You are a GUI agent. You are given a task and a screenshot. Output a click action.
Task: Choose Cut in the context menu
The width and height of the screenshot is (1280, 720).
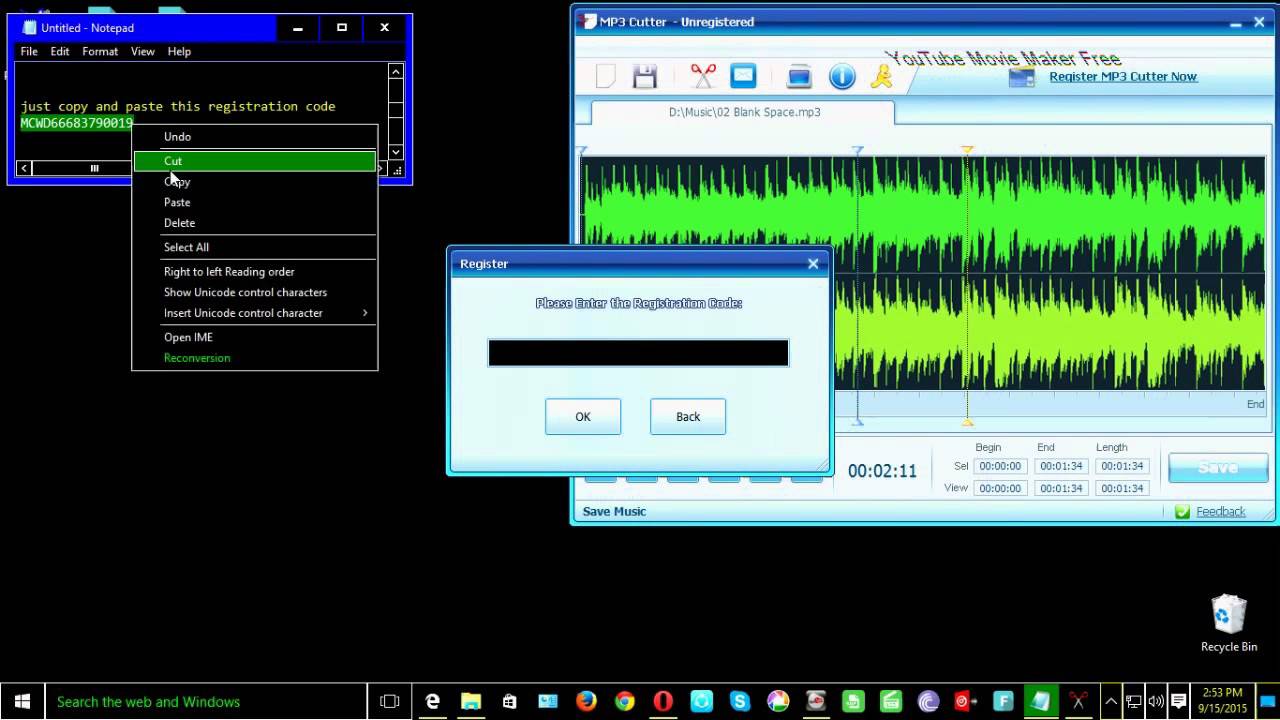tap(255, 161)
